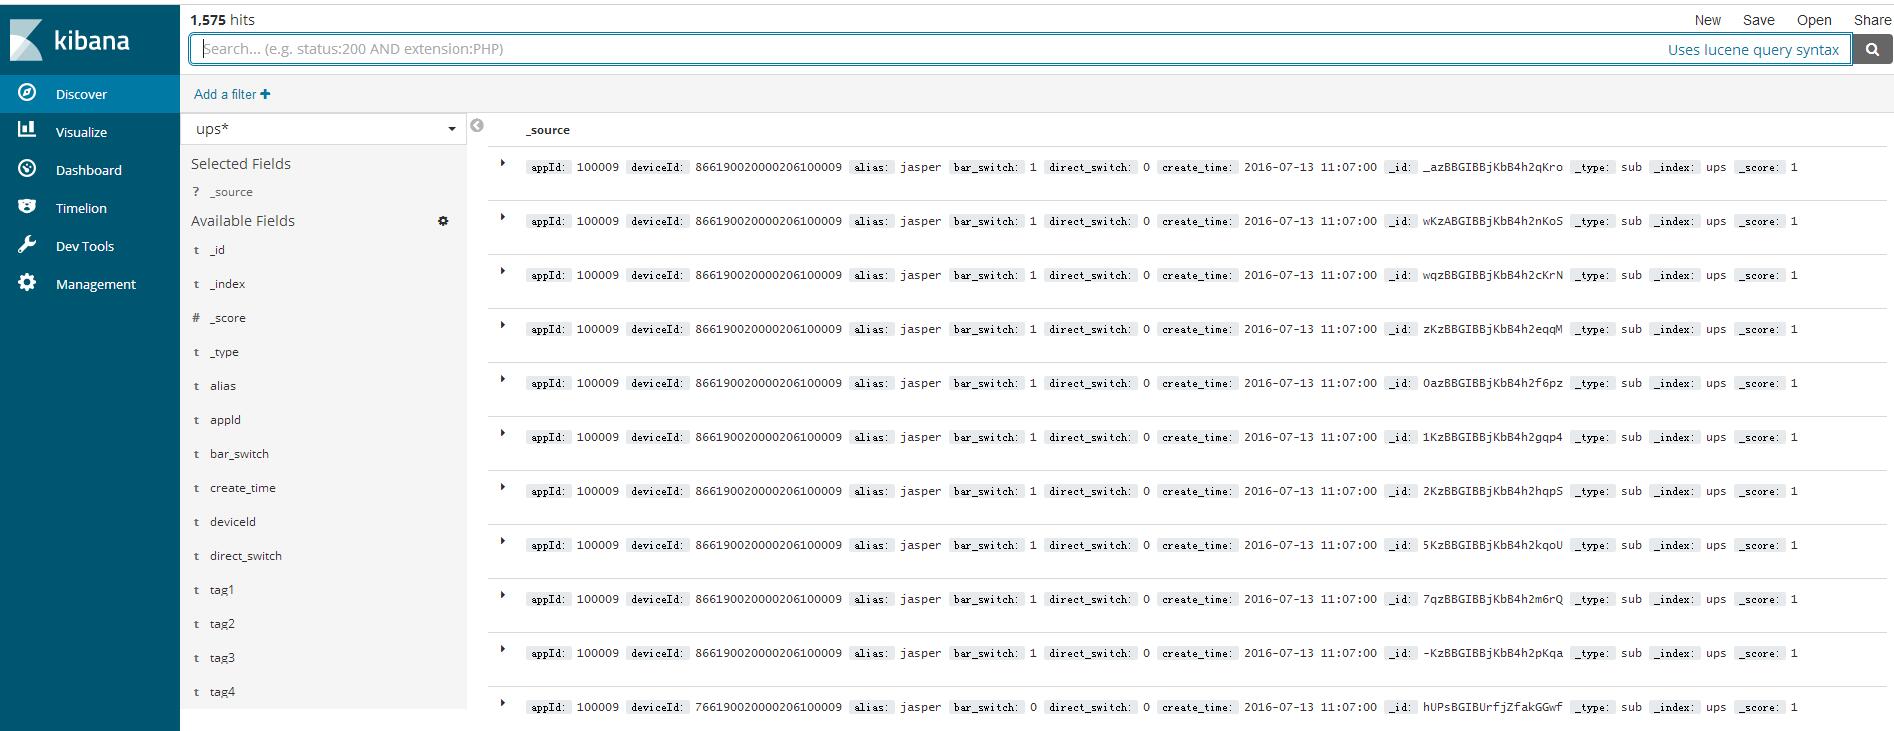Expand row with _id zKzBBGIBBjKbB4h2eqqM
Image resolution: width=1894 pixels, height=731 pixels.
point(503,325)
